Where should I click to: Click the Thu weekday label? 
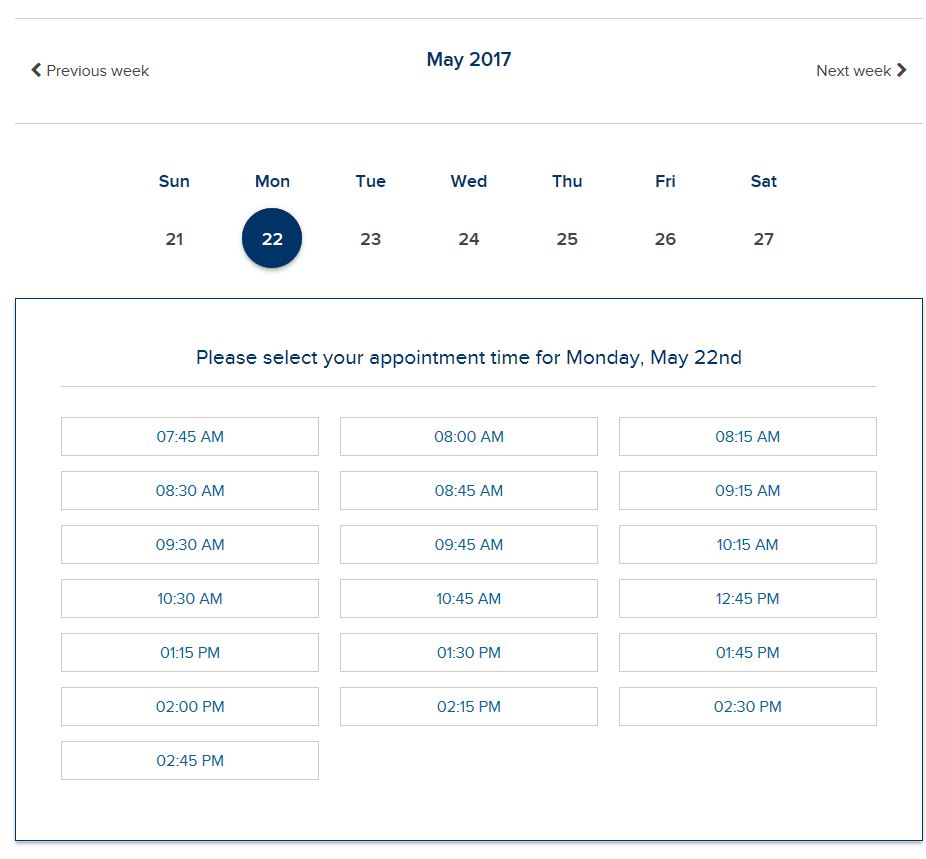(567, 181)
